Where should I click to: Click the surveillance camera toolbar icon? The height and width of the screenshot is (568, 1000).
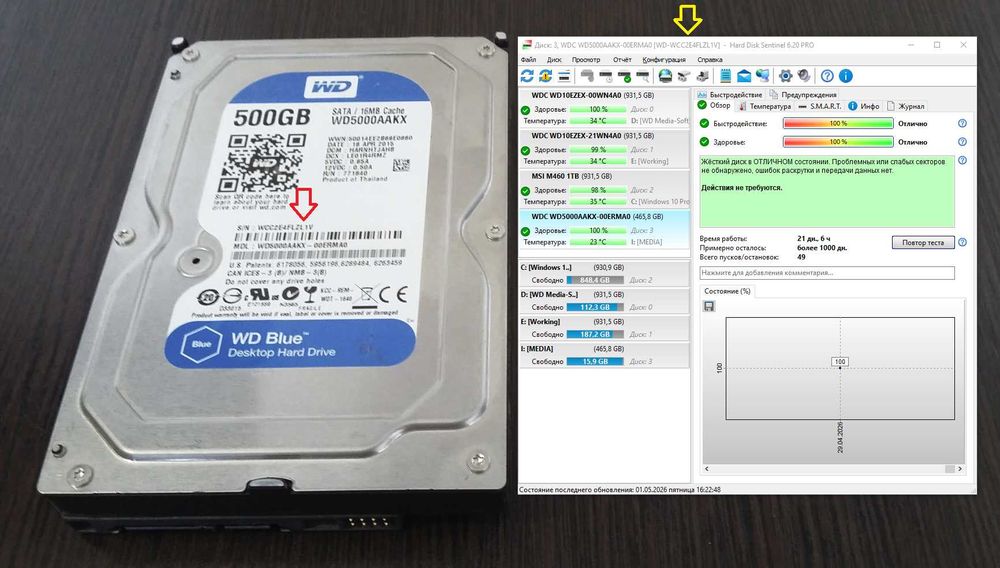pyautogui.click(x=684, y=76)
